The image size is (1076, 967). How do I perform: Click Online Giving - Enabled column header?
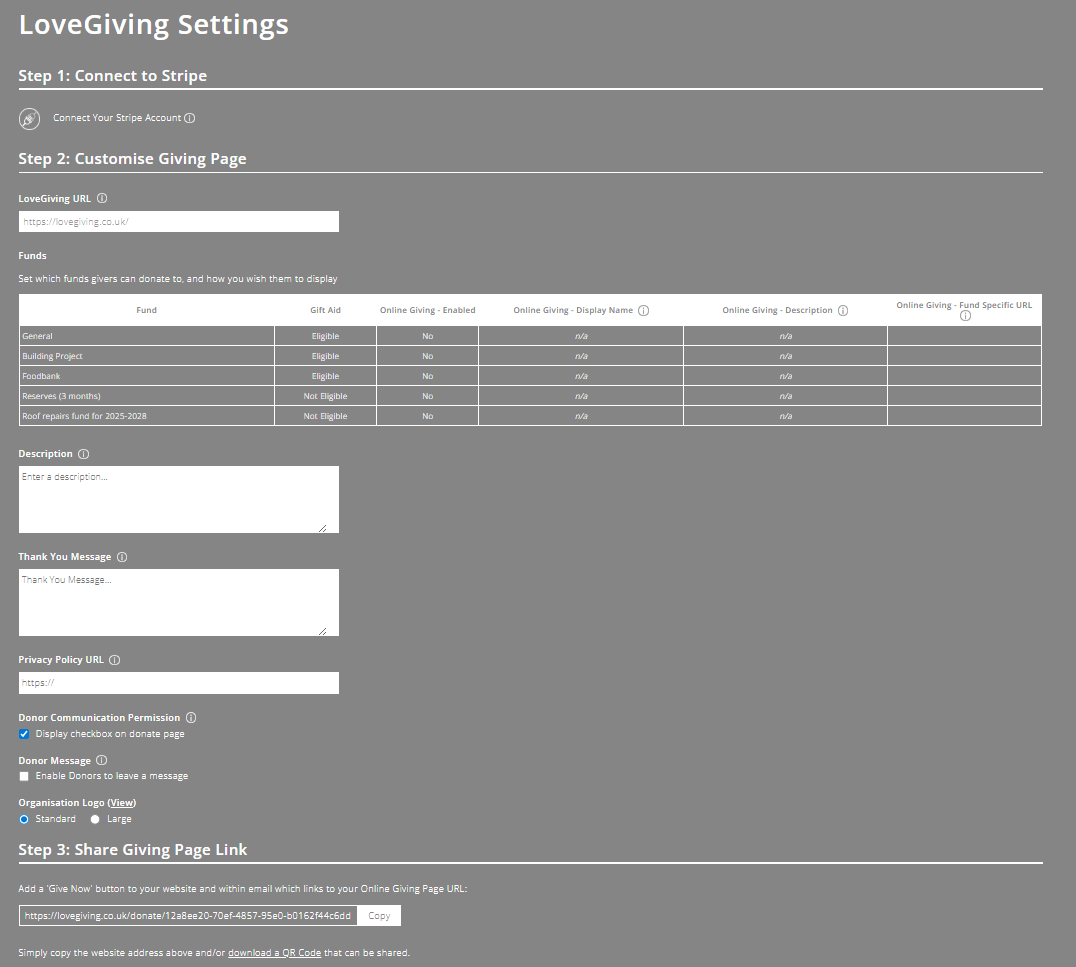click(x=428, y=310)
